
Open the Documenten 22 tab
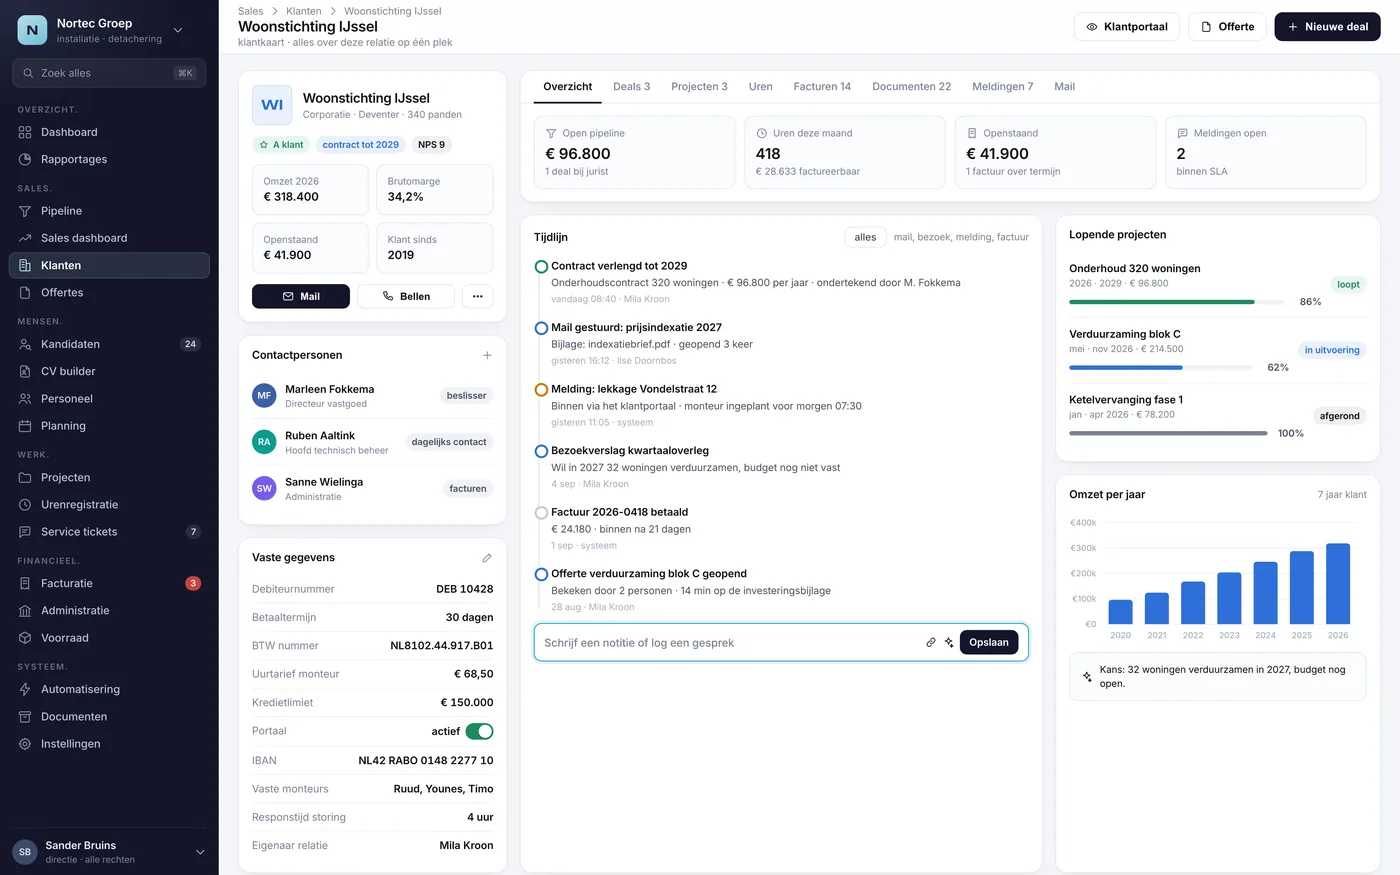click(x=912, y=87)
